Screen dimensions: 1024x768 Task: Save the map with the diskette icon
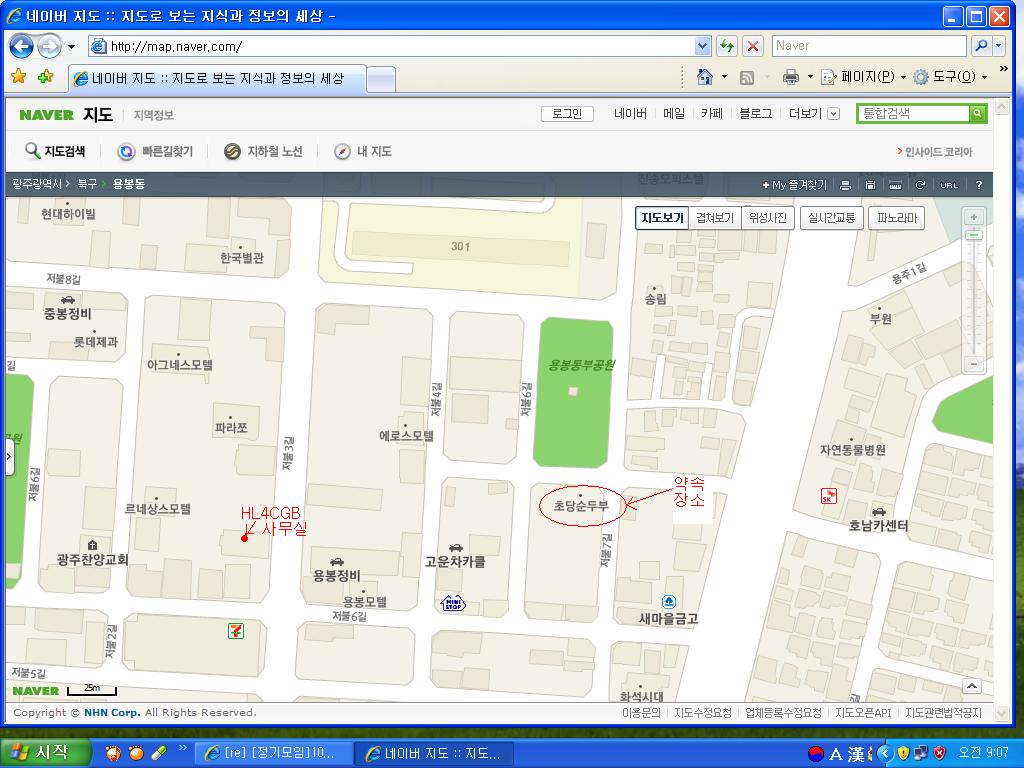click(870, 185)
